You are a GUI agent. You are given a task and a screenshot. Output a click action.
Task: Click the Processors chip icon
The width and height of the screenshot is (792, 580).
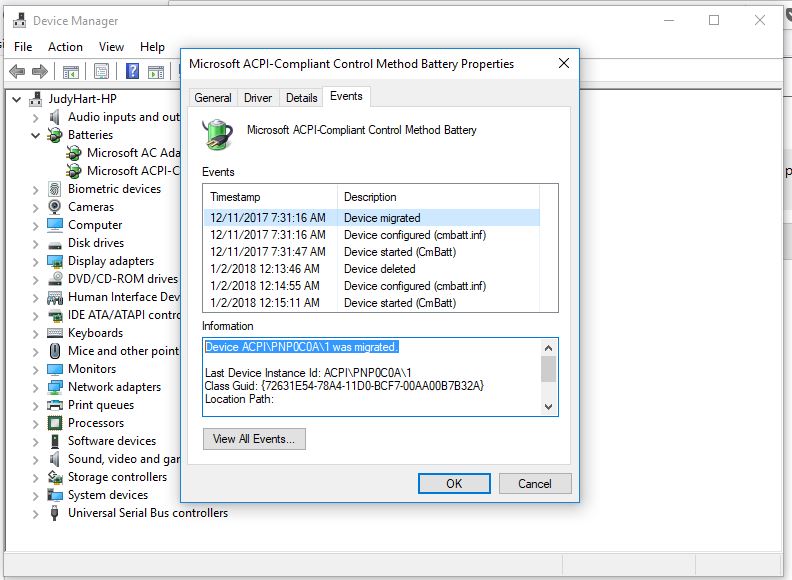[x=55, y=423]
